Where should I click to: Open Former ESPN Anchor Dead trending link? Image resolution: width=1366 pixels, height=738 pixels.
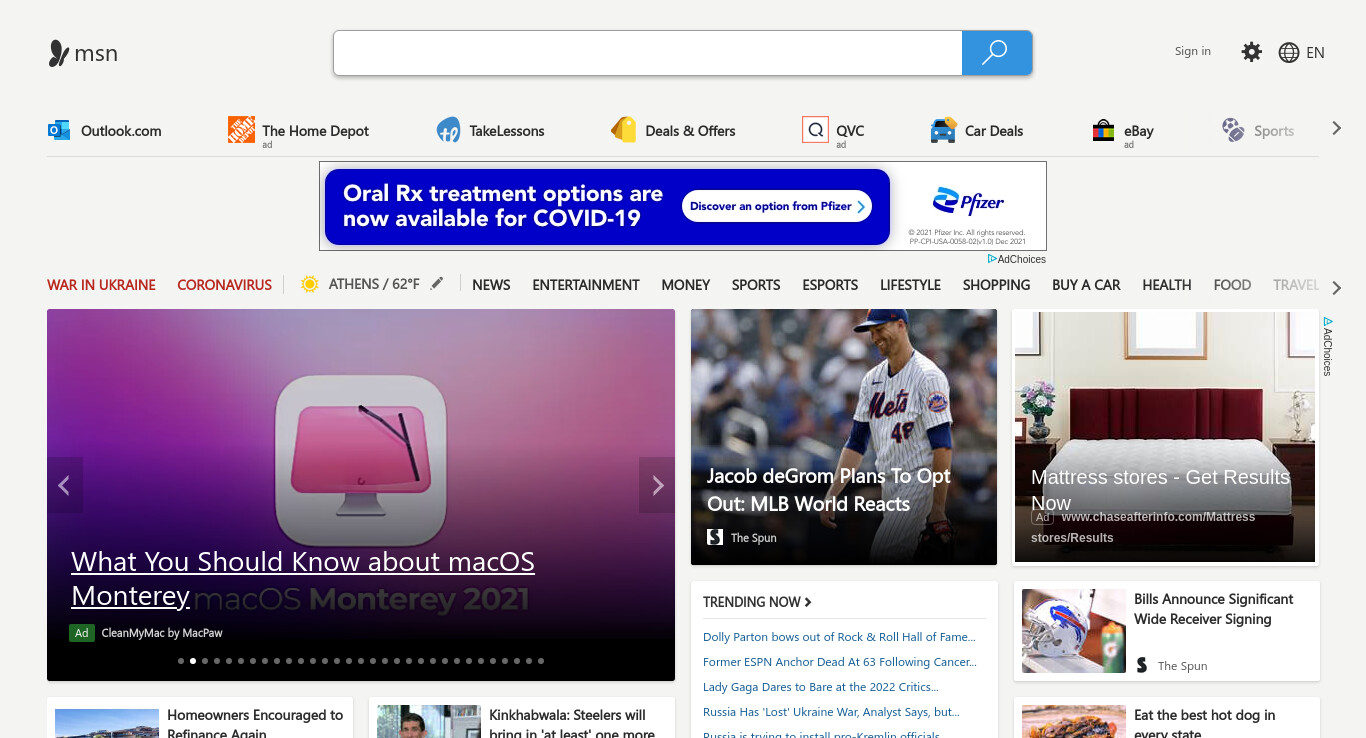click(x=840, y=662)
